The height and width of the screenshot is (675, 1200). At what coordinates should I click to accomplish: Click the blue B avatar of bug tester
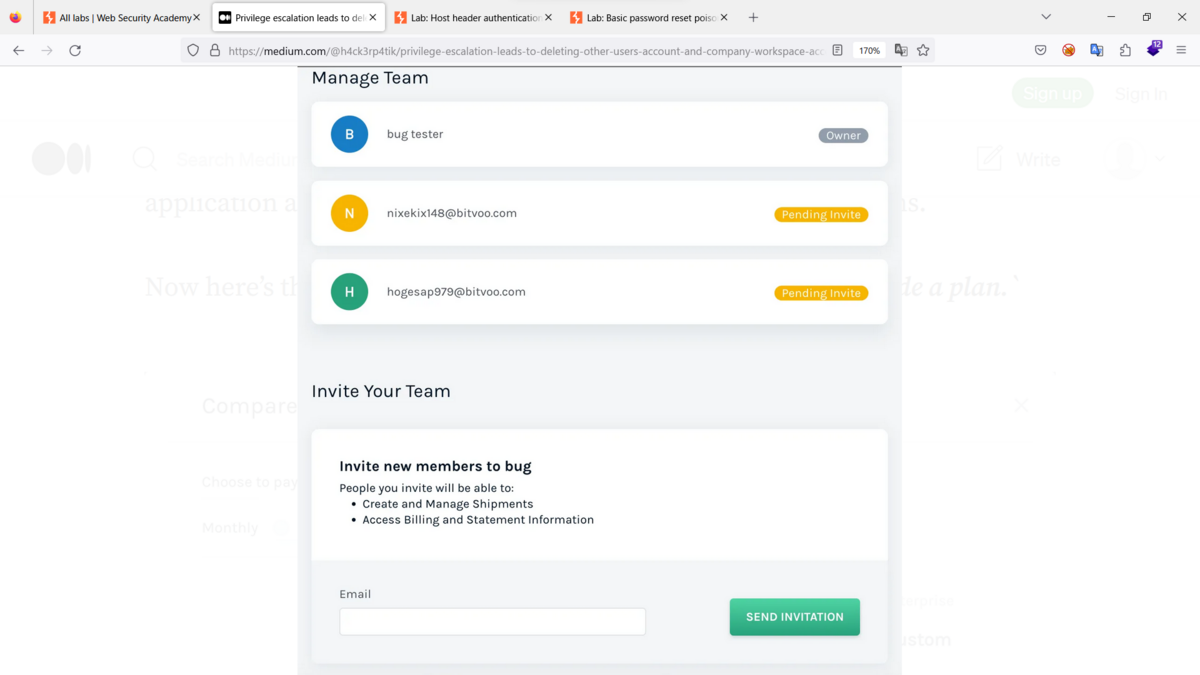coord(349,134)
